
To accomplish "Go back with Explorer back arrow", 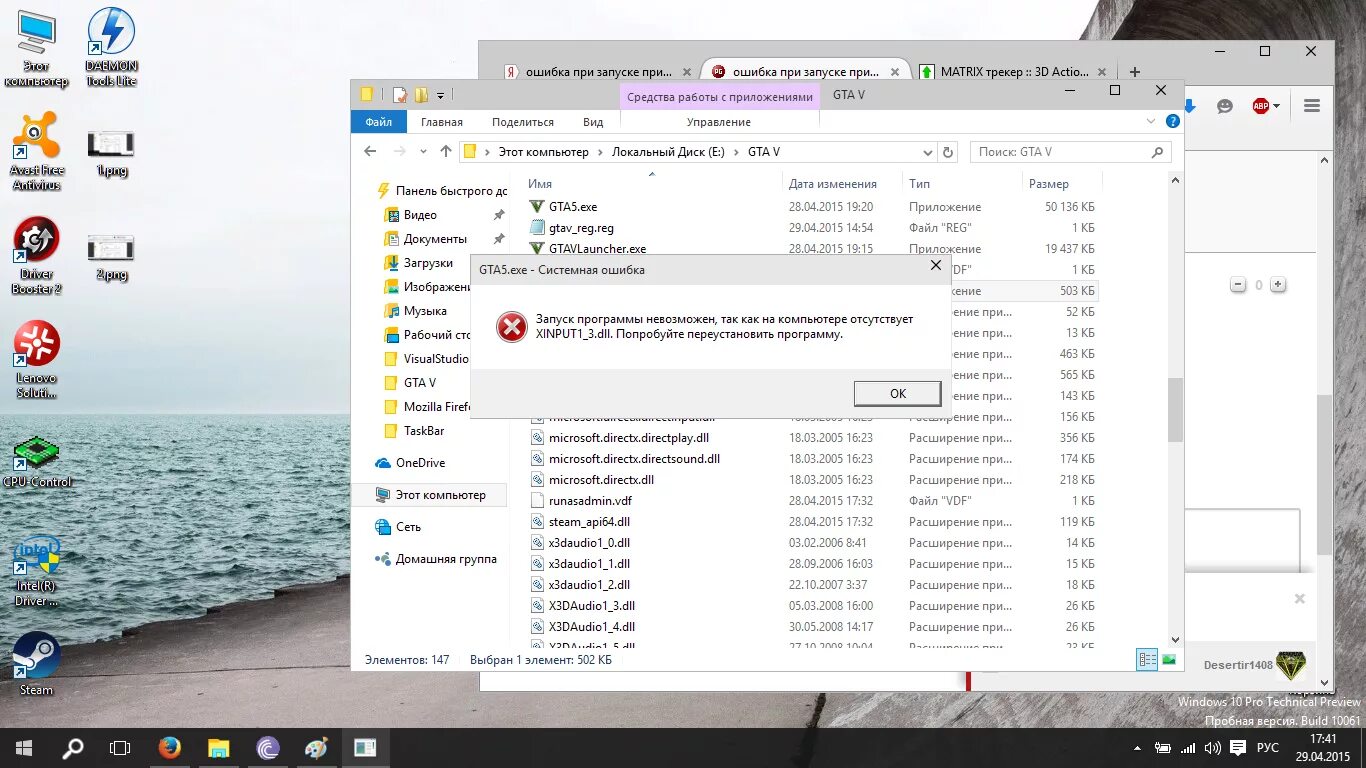I will [371, 152].
